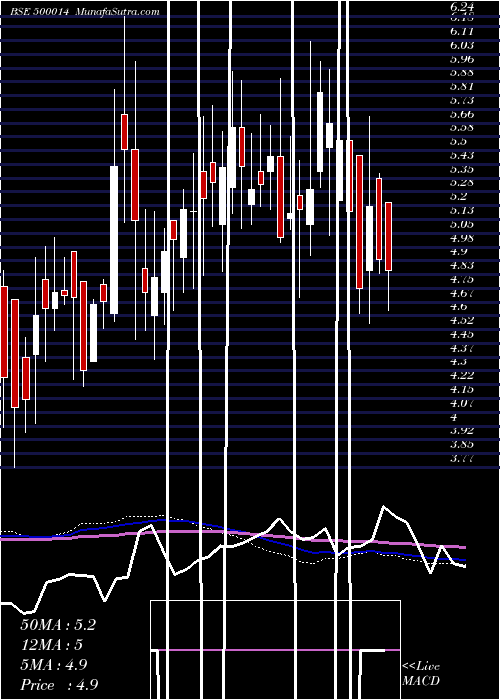
Task: Click the 6.03 price axis label
Action: click(461, 45)
